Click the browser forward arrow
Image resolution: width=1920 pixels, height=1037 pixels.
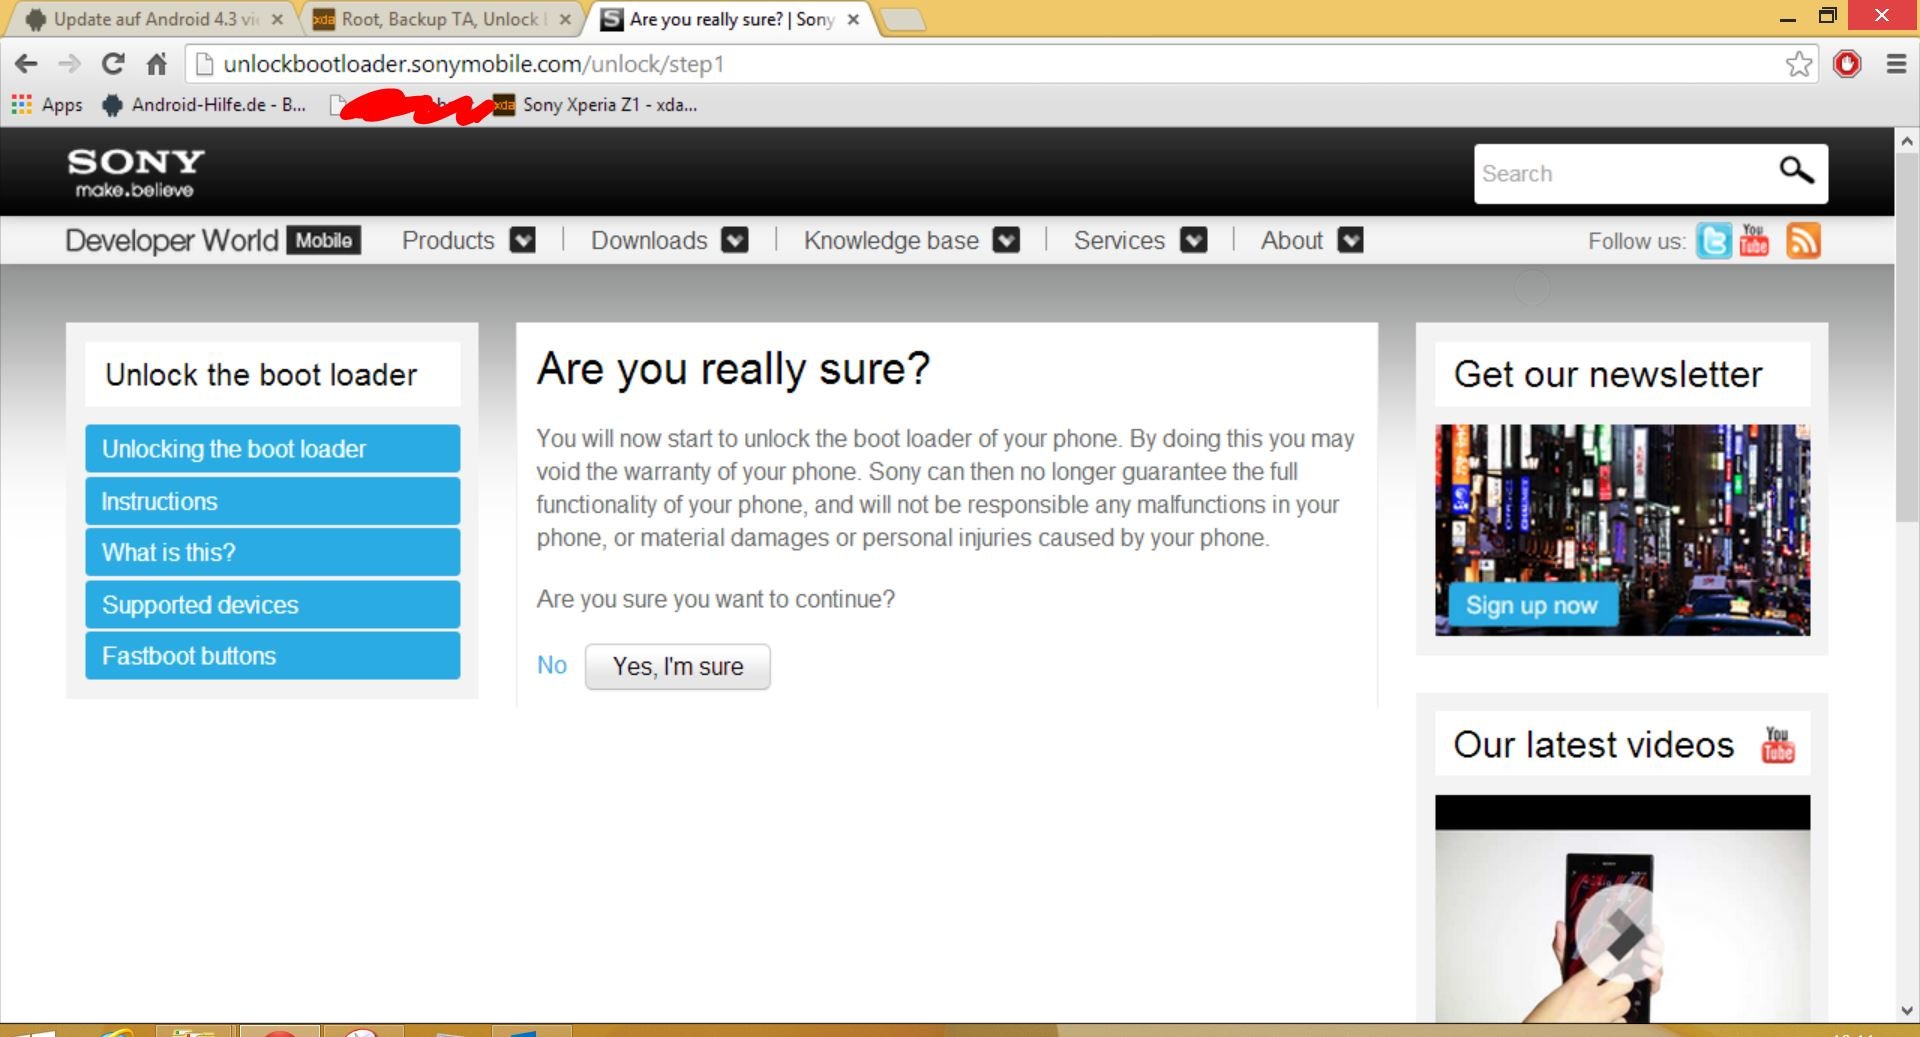click(69, 64)
